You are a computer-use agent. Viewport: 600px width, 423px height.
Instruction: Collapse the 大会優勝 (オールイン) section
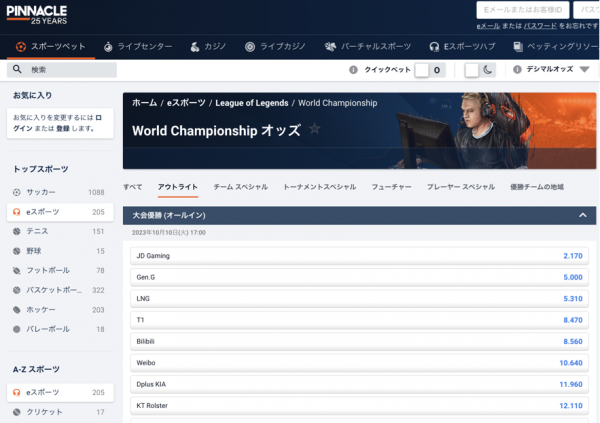(x=582, y=215)
